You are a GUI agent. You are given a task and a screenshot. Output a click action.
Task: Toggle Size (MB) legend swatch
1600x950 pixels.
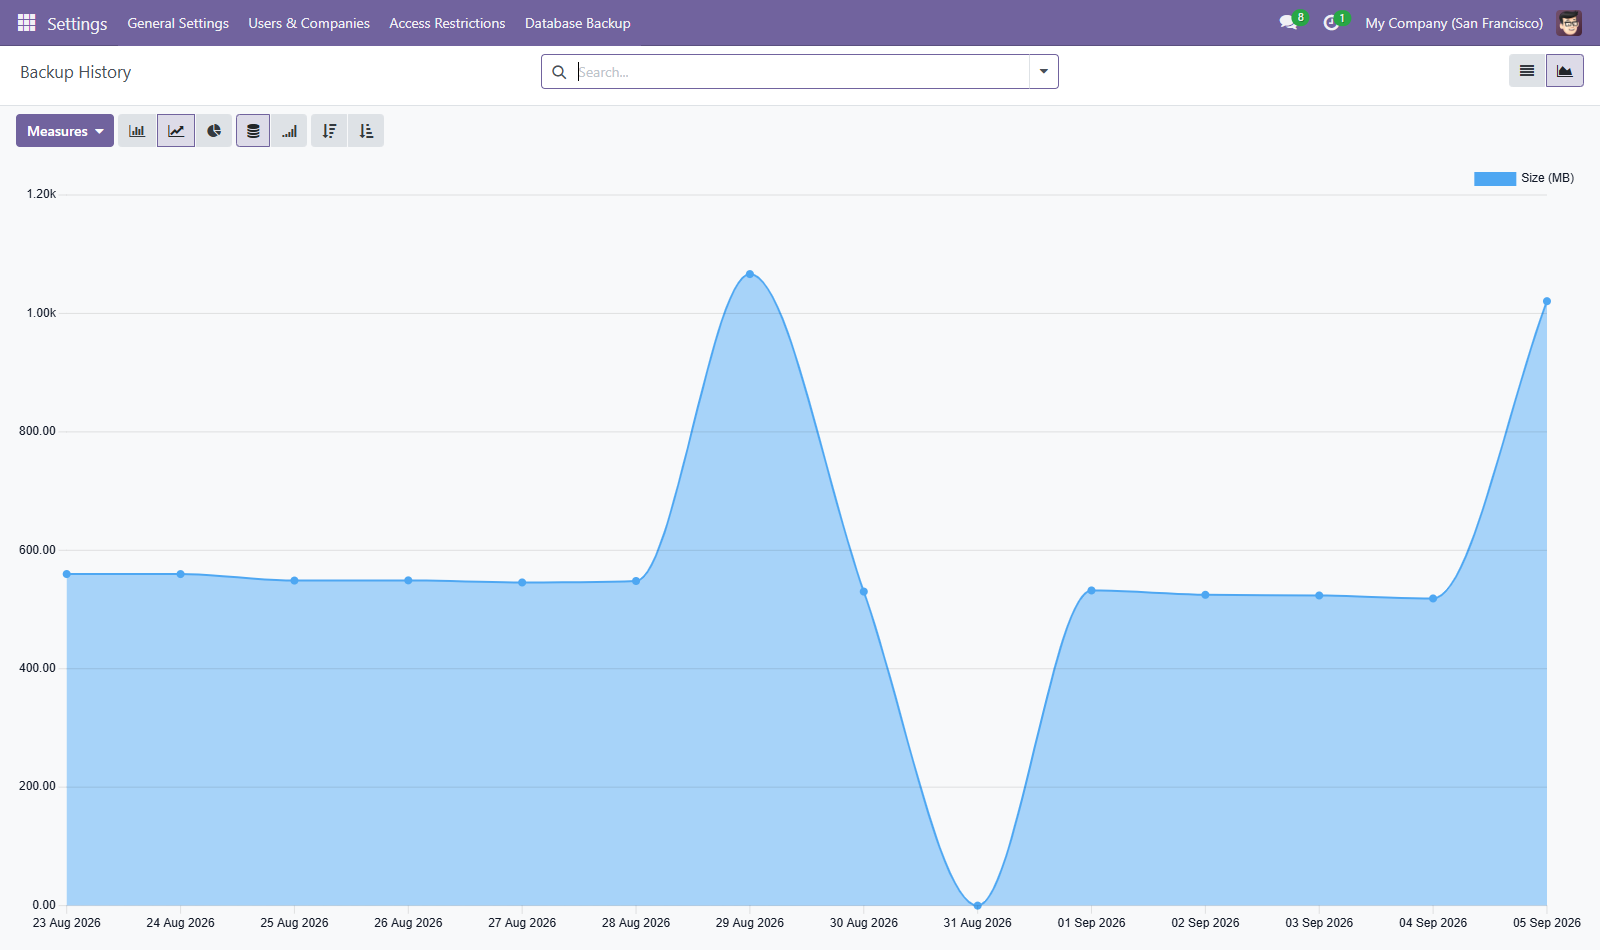pyautogui.click(x=1495, y=178)
